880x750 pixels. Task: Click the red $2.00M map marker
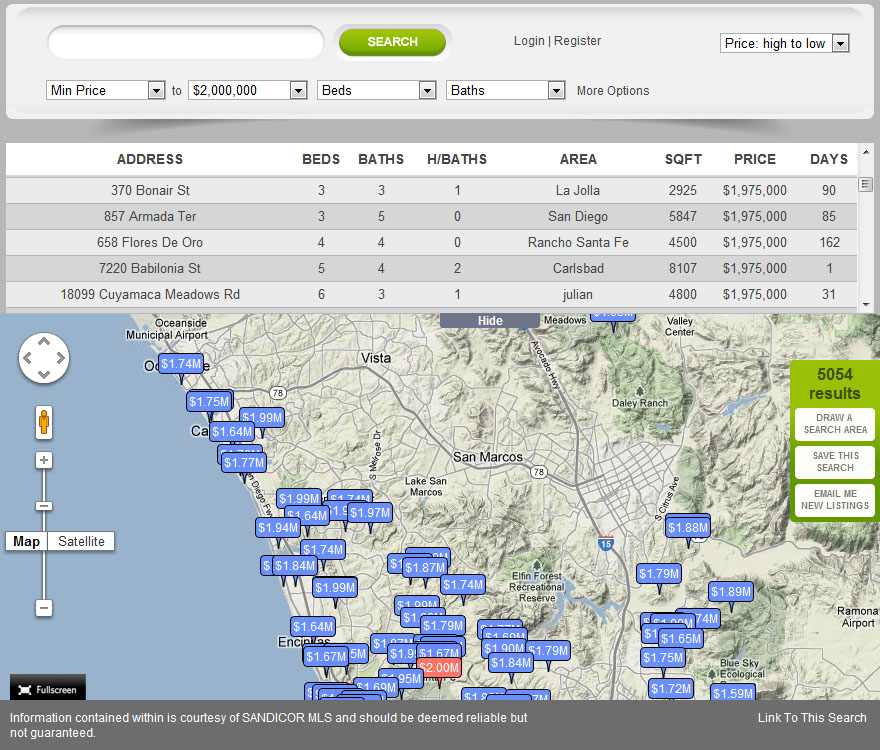coord(439,667)
